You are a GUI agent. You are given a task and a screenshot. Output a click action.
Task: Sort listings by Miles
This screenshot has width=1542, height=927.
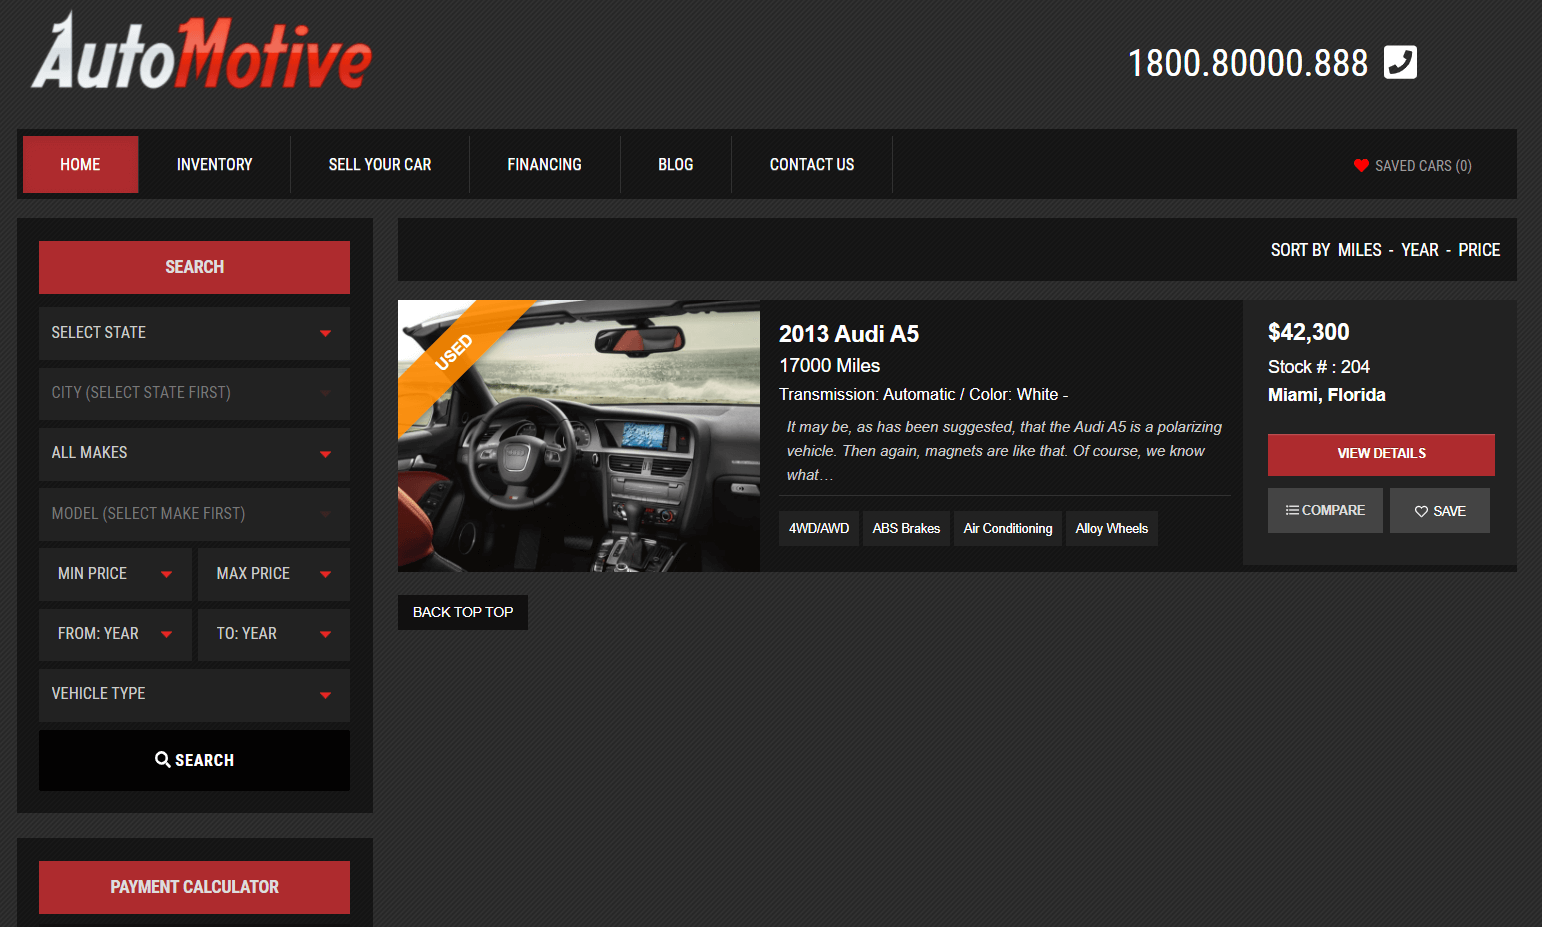click(1359, 250)
